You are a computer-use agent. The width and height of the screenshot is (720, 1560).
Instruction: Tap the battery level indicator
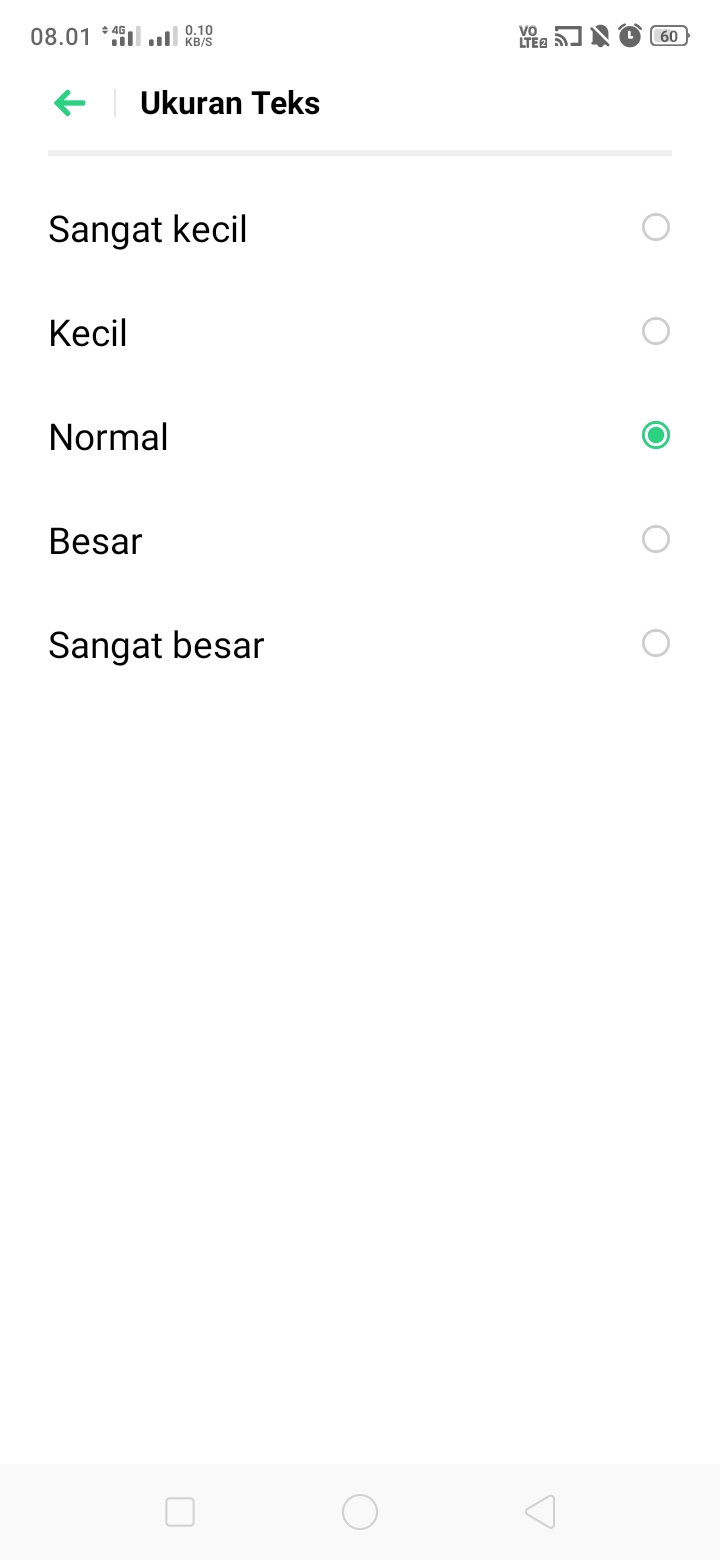point(669,37)
